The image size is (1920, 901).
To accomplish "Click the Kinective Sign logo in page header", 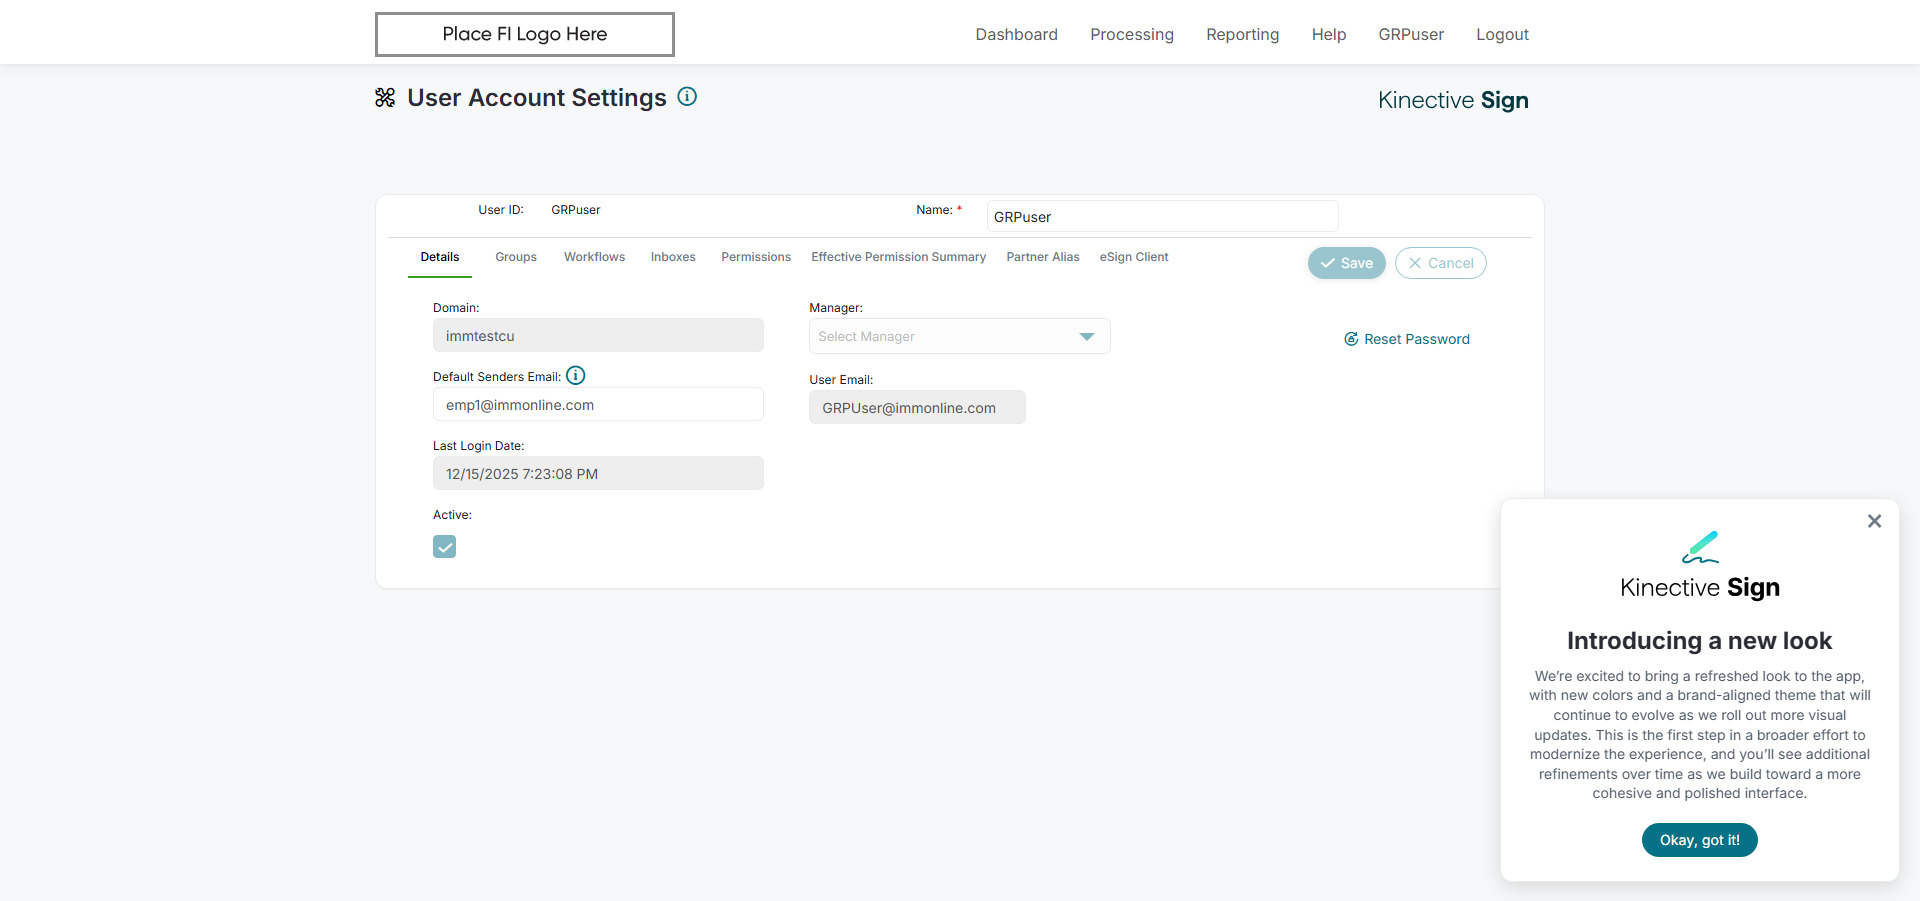I will (x=1453, y=100).
